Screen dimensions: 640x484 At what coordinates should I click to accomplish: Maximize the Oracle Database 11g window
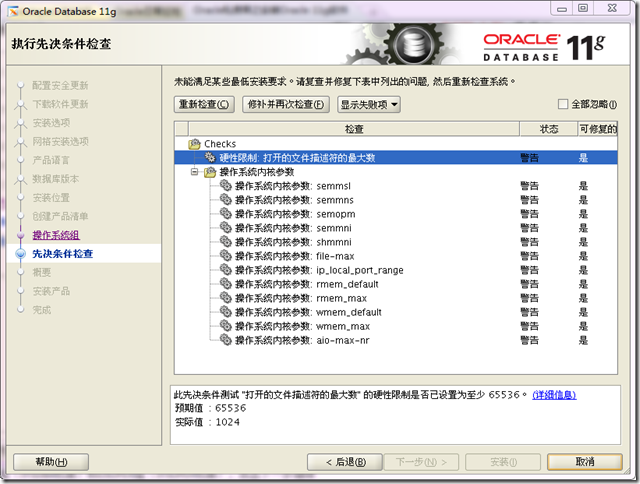tap(583, 8)
